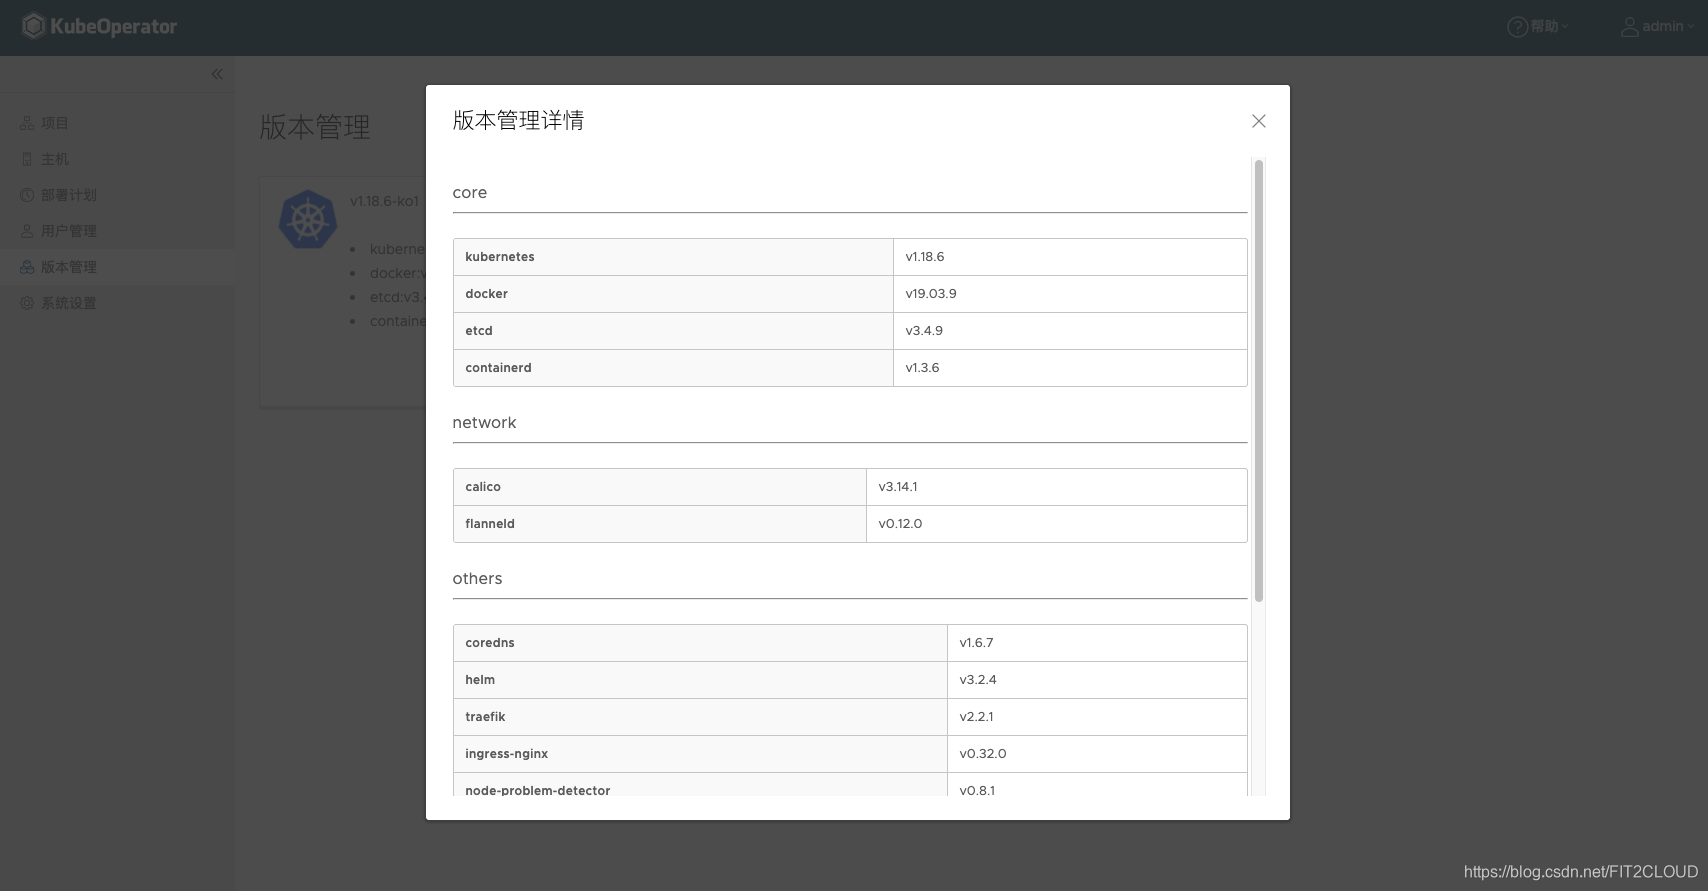Select the coredns row label

click(x=490, y=643)
